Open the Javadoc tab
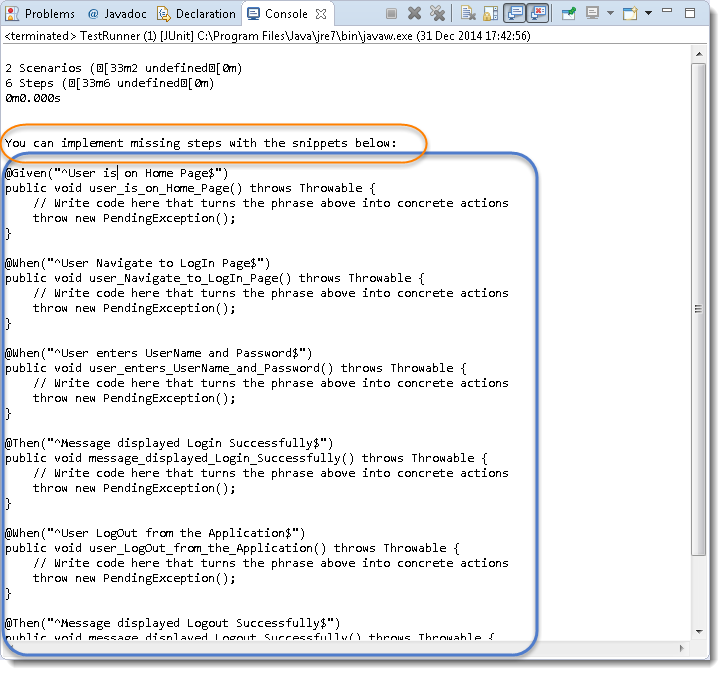Image resolution: width=725 pixels, height=675 pixels. (117, 14)
